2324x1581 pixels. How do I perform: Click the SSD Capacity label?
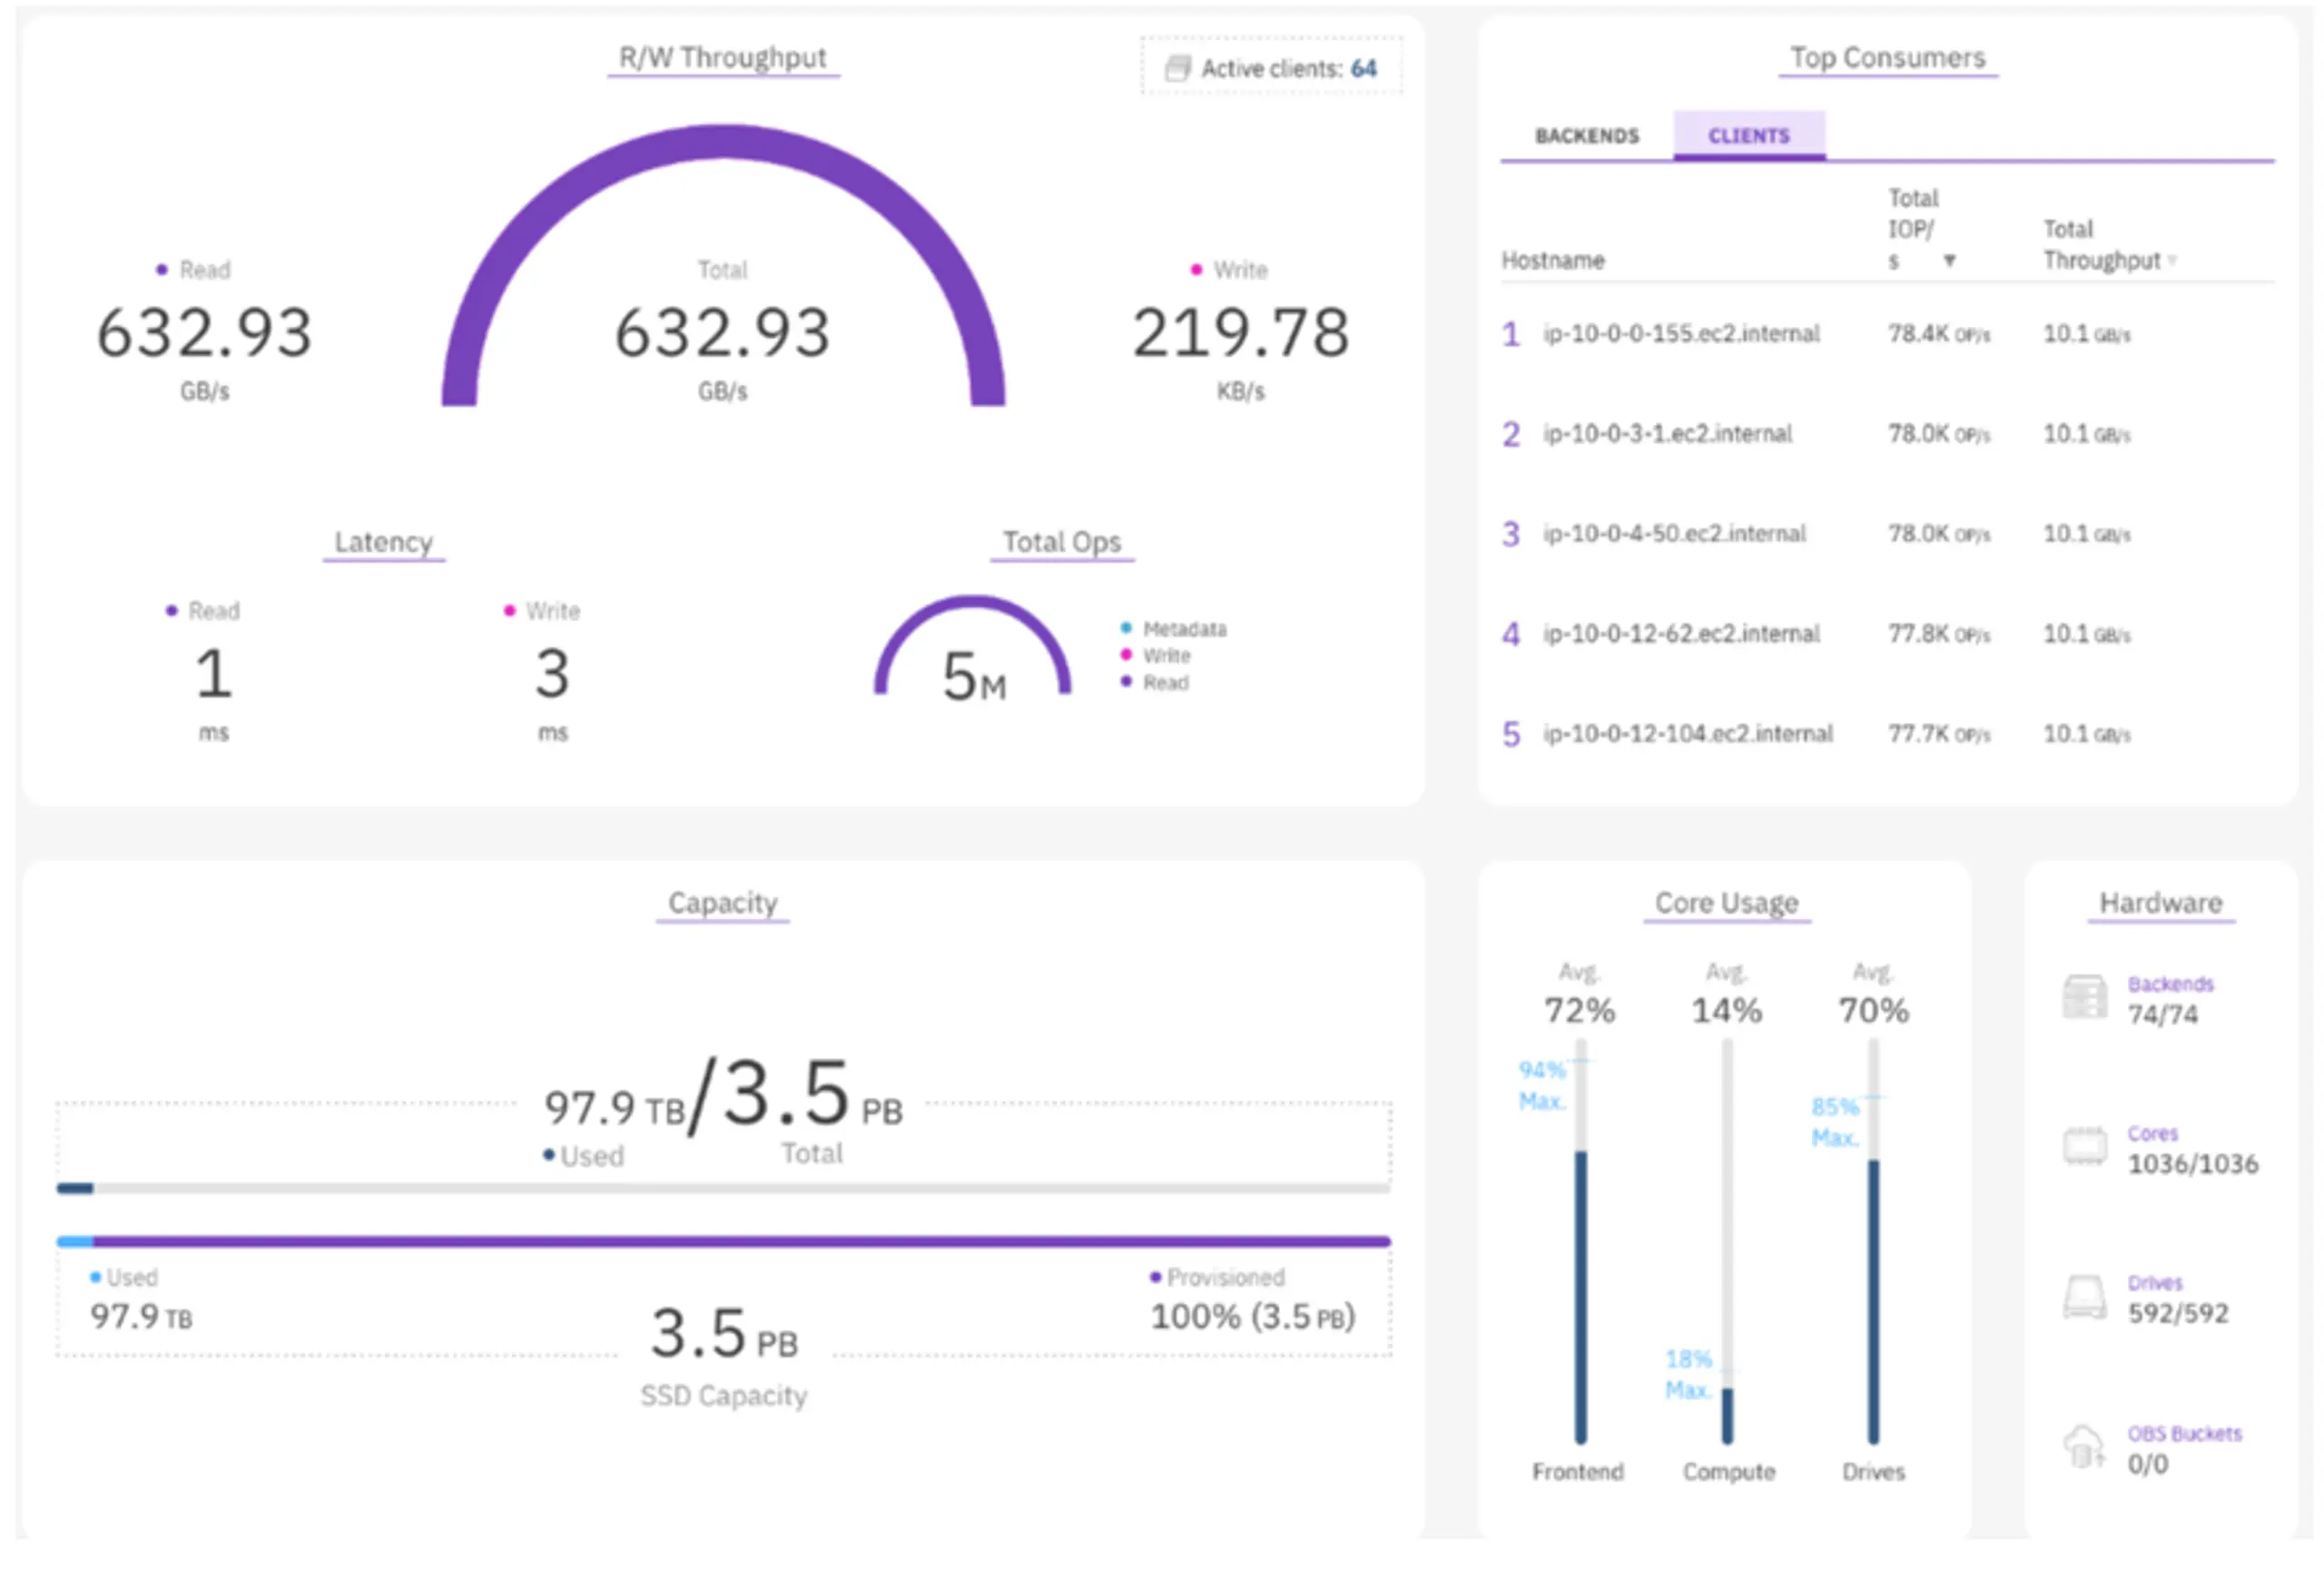click(x=723, y=1396)
